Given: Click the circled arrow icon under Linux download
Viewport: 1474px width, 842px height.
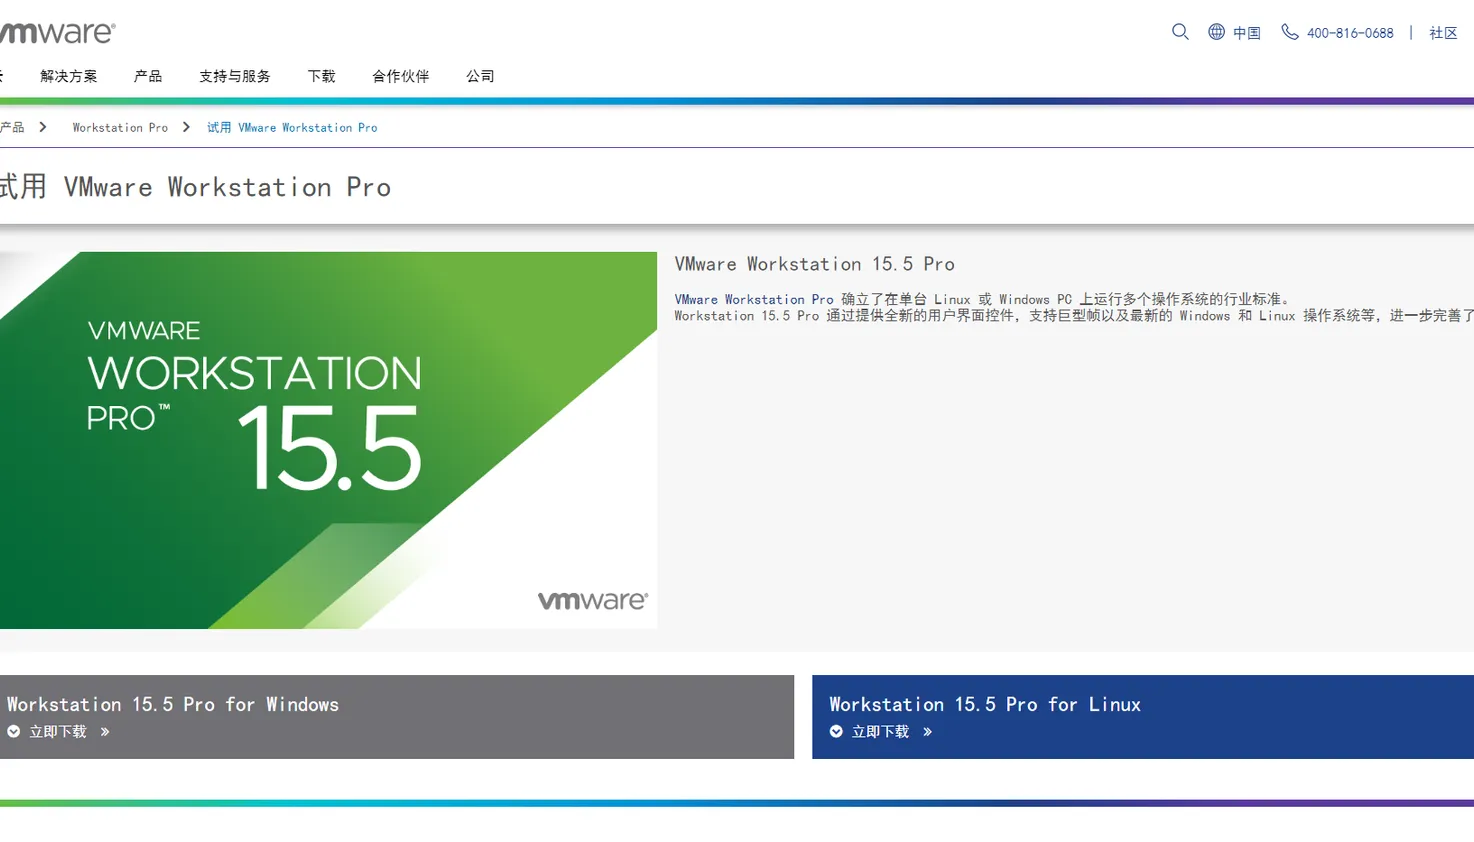Looking at the screenshot, I should click(836, 732).
